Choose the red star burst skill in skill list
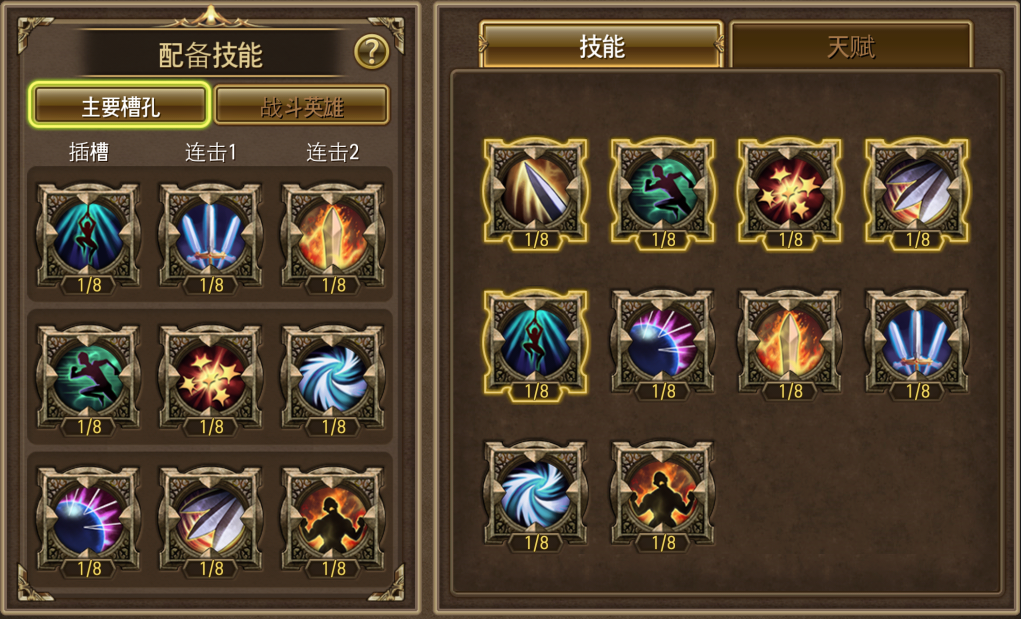This screenshot has width=1021, height=619. [x=790, y=192]
